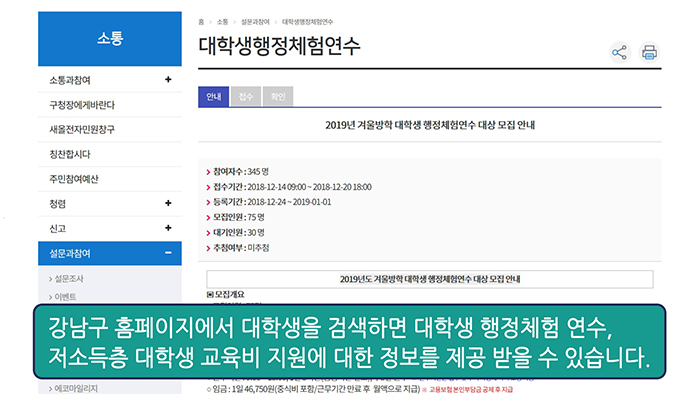
Task: Switch to the 안내 tab
Action: [x=213, y=97]
